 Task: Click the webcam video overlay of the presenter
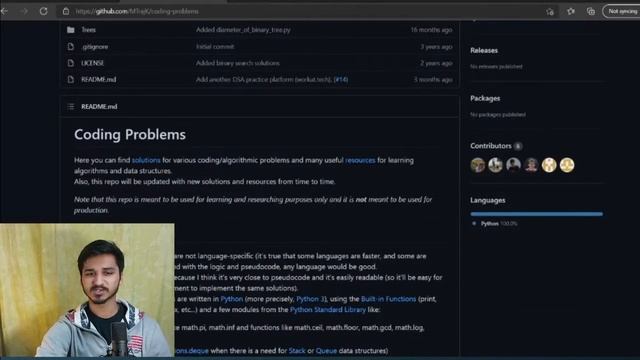(87, 290)
